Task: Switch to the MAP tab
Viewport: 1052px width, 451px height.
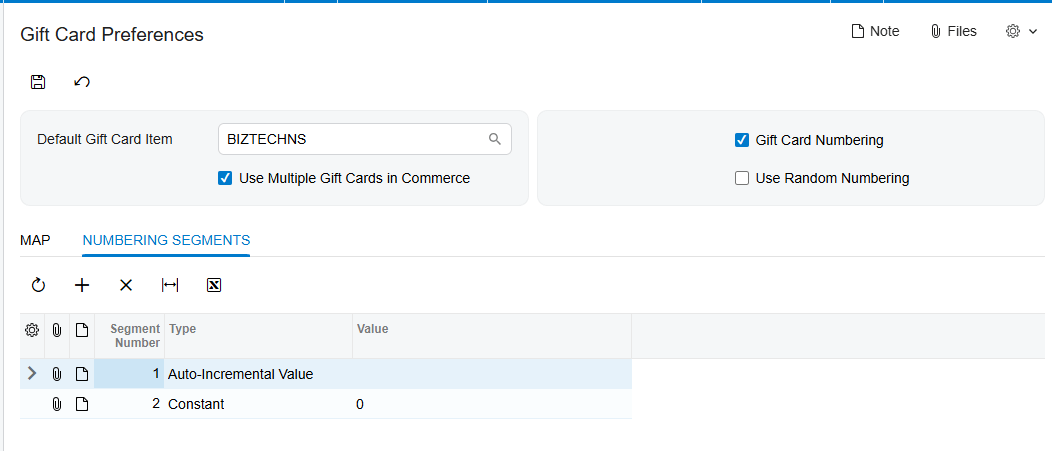Action: (36, 240)
